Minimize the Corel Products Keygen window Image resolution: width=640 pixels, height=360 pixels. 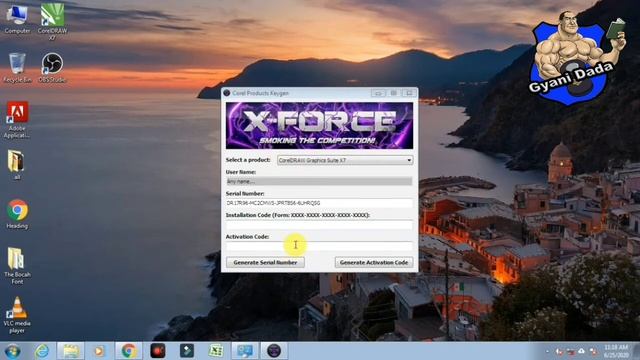pyautogui.click(x=378, y=93)
